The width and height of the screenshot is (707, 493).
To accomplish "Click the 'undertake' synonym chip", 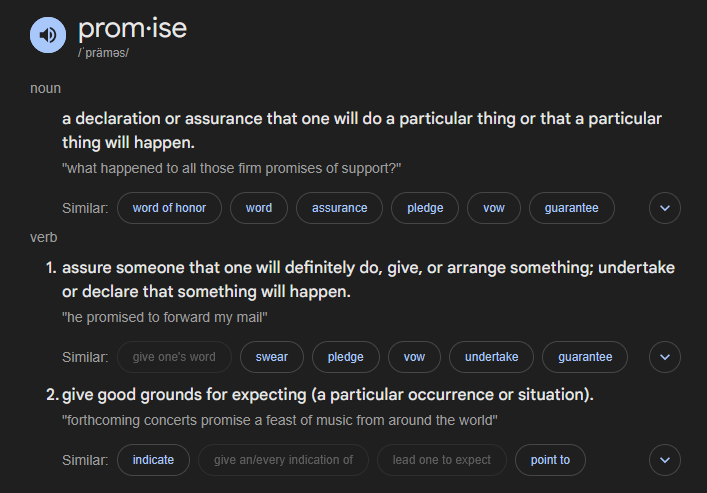I will click(x=491, y=357).
